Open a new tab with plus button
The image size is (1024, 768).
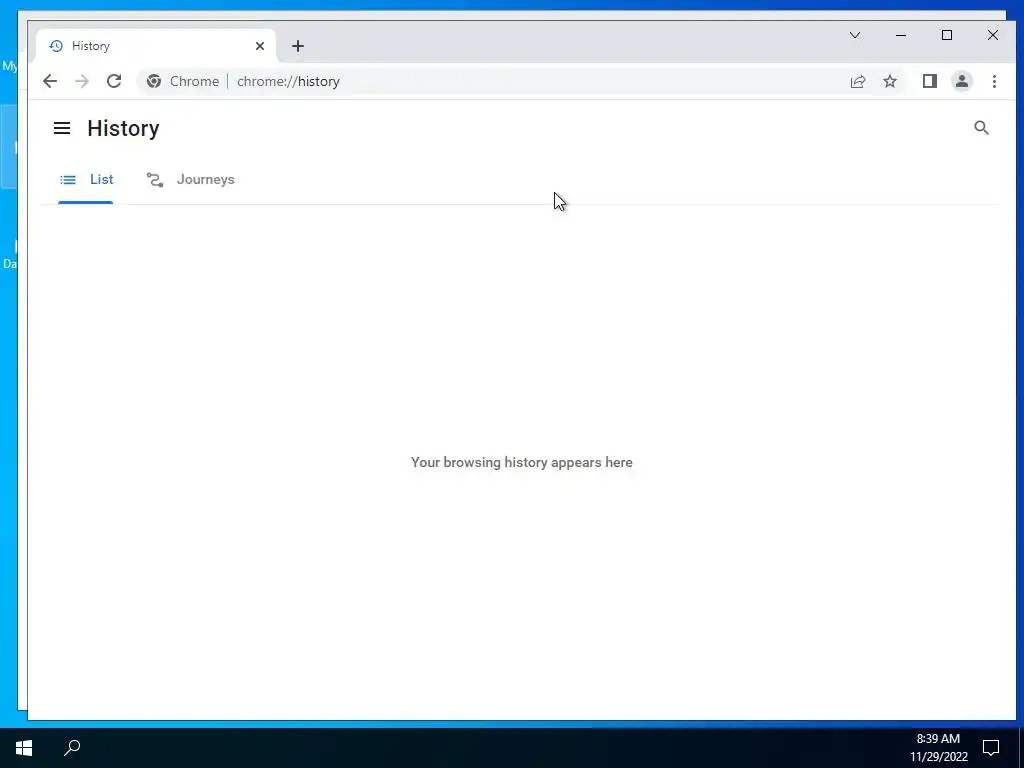pyautogui.click(x=298, y=46)
